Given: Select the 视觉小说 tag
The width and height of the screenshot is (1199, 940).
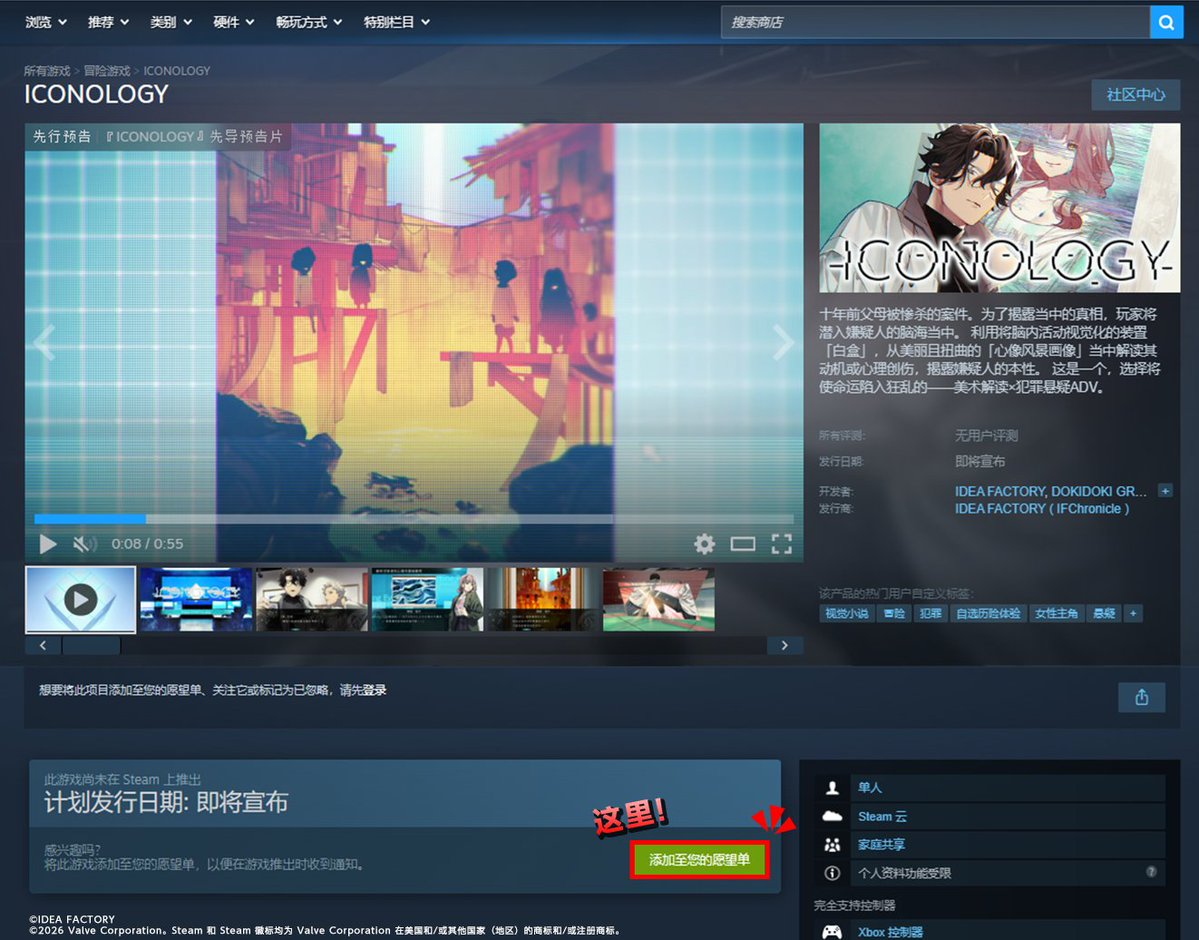Looking at the screenshot, I should (846, 613).
